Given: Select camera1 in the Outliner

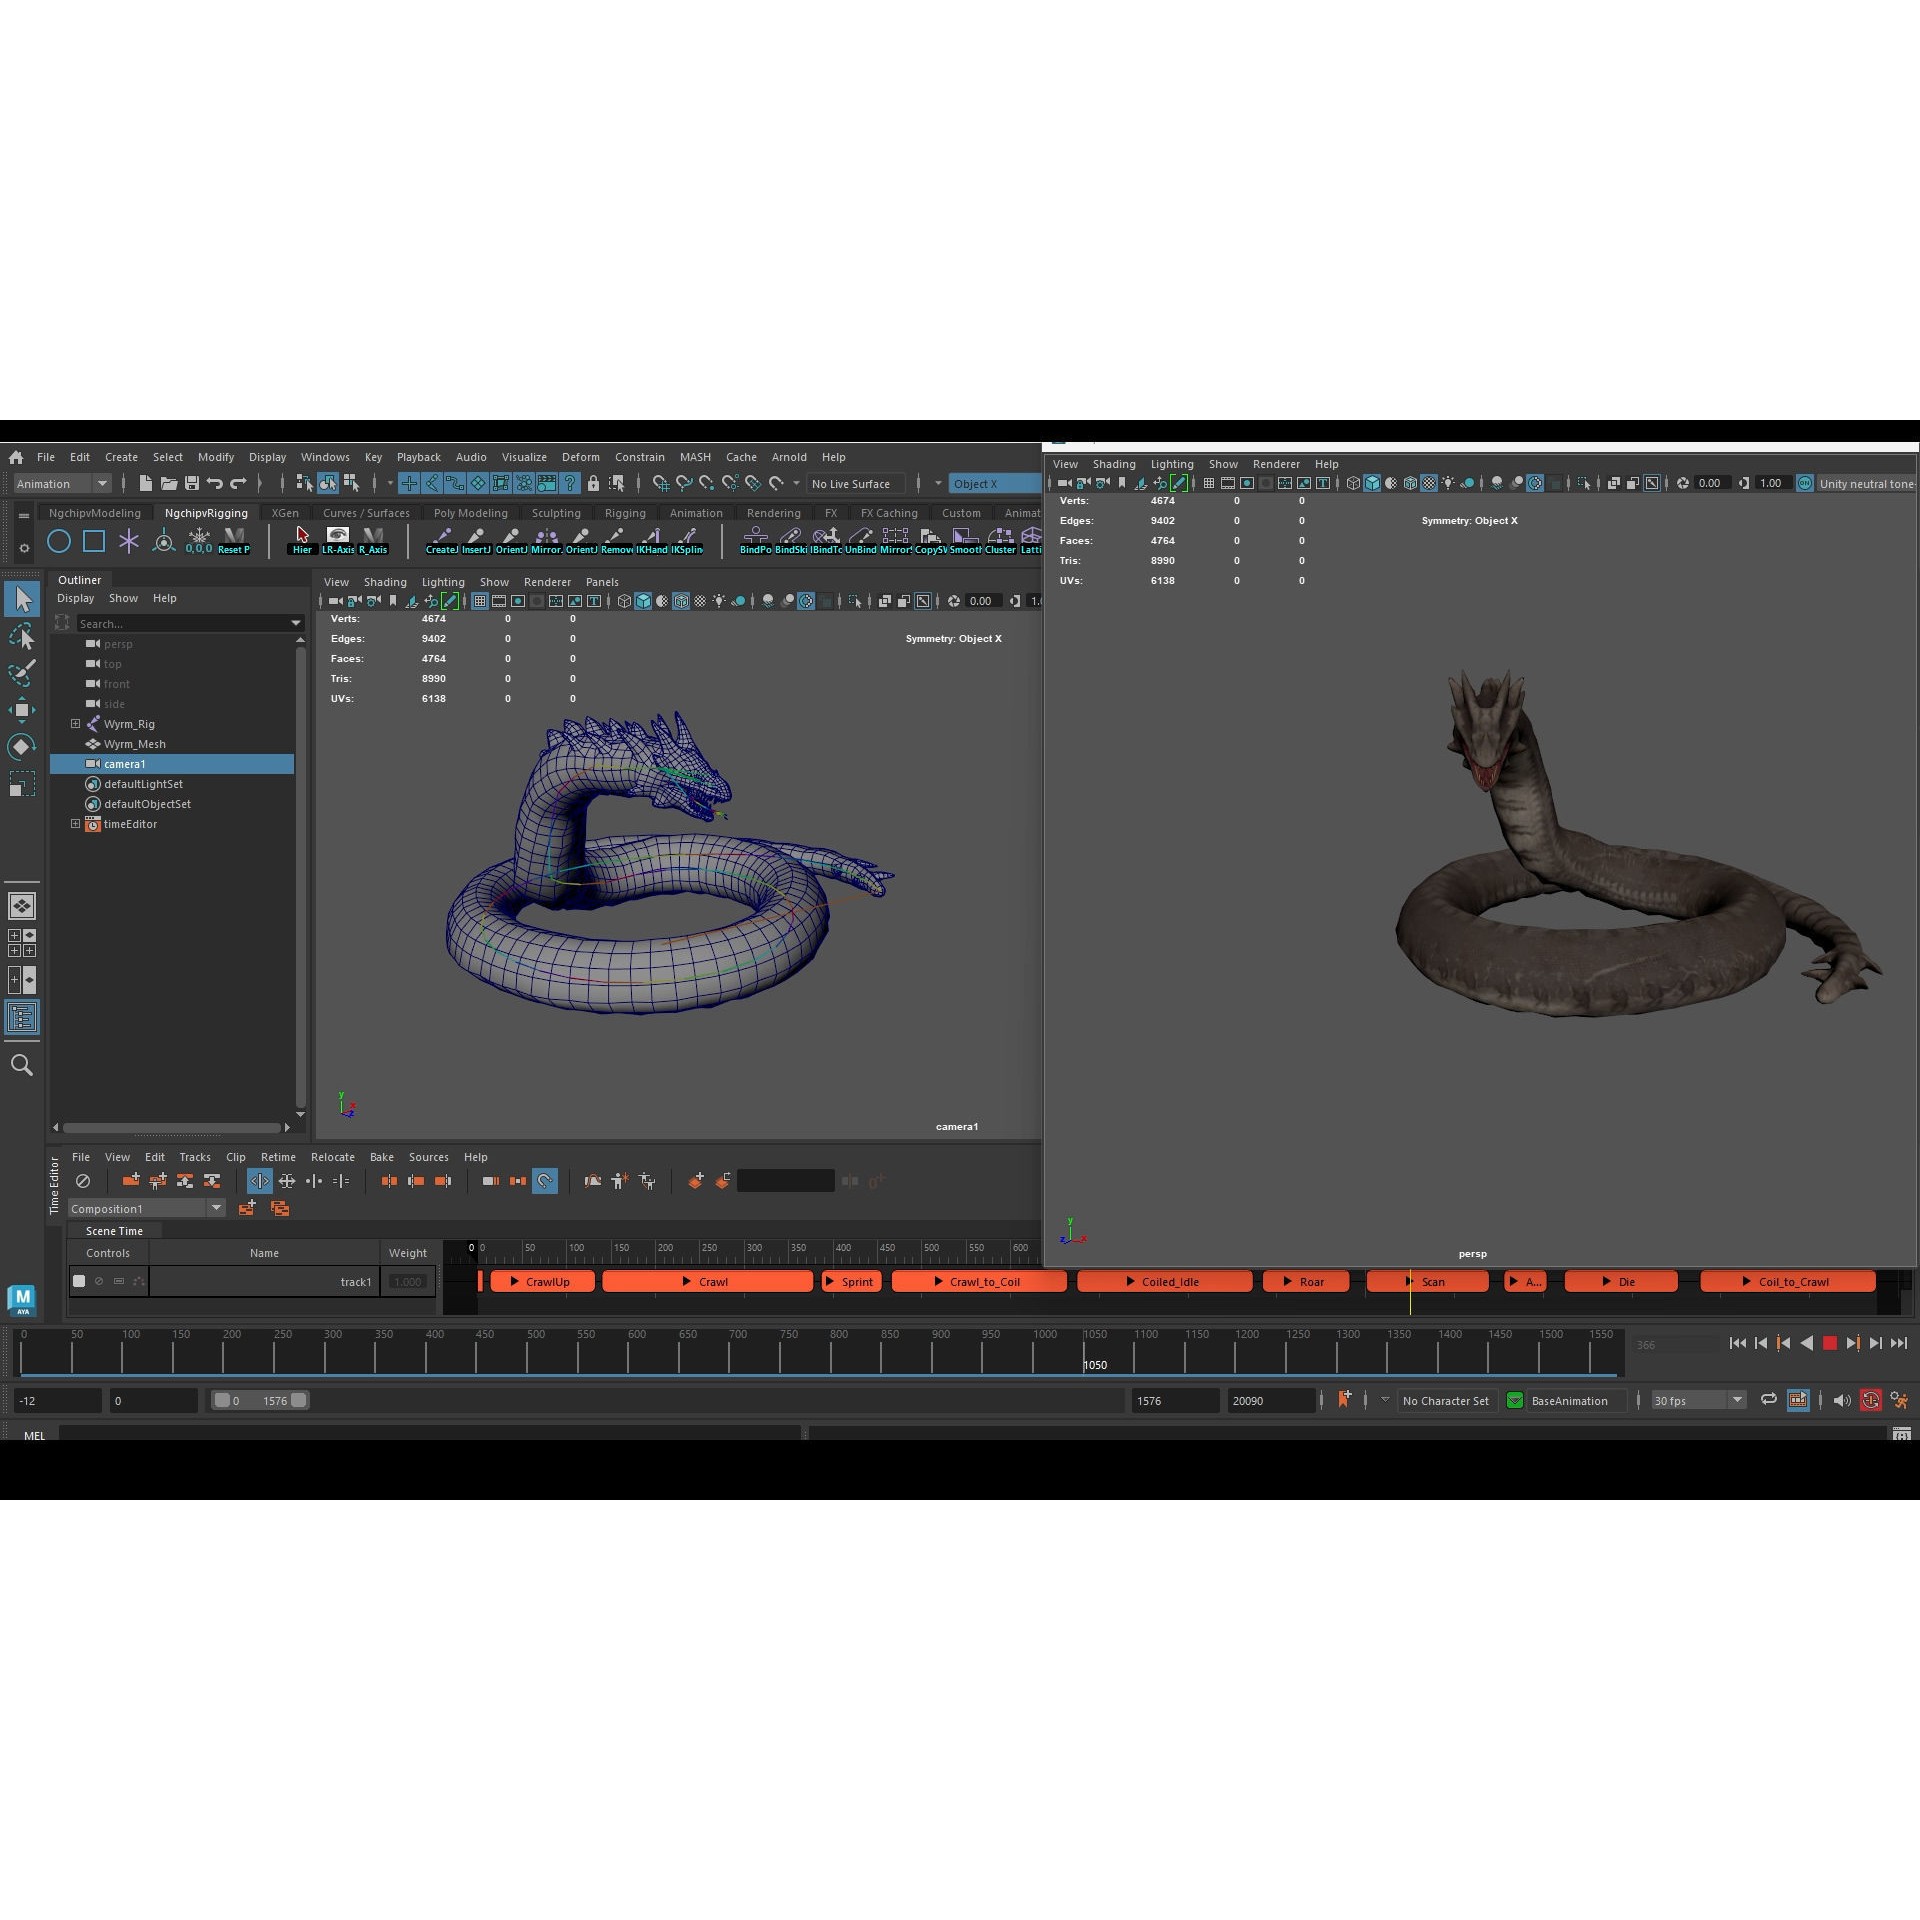Looking at the screenshot, I should 125,763.
